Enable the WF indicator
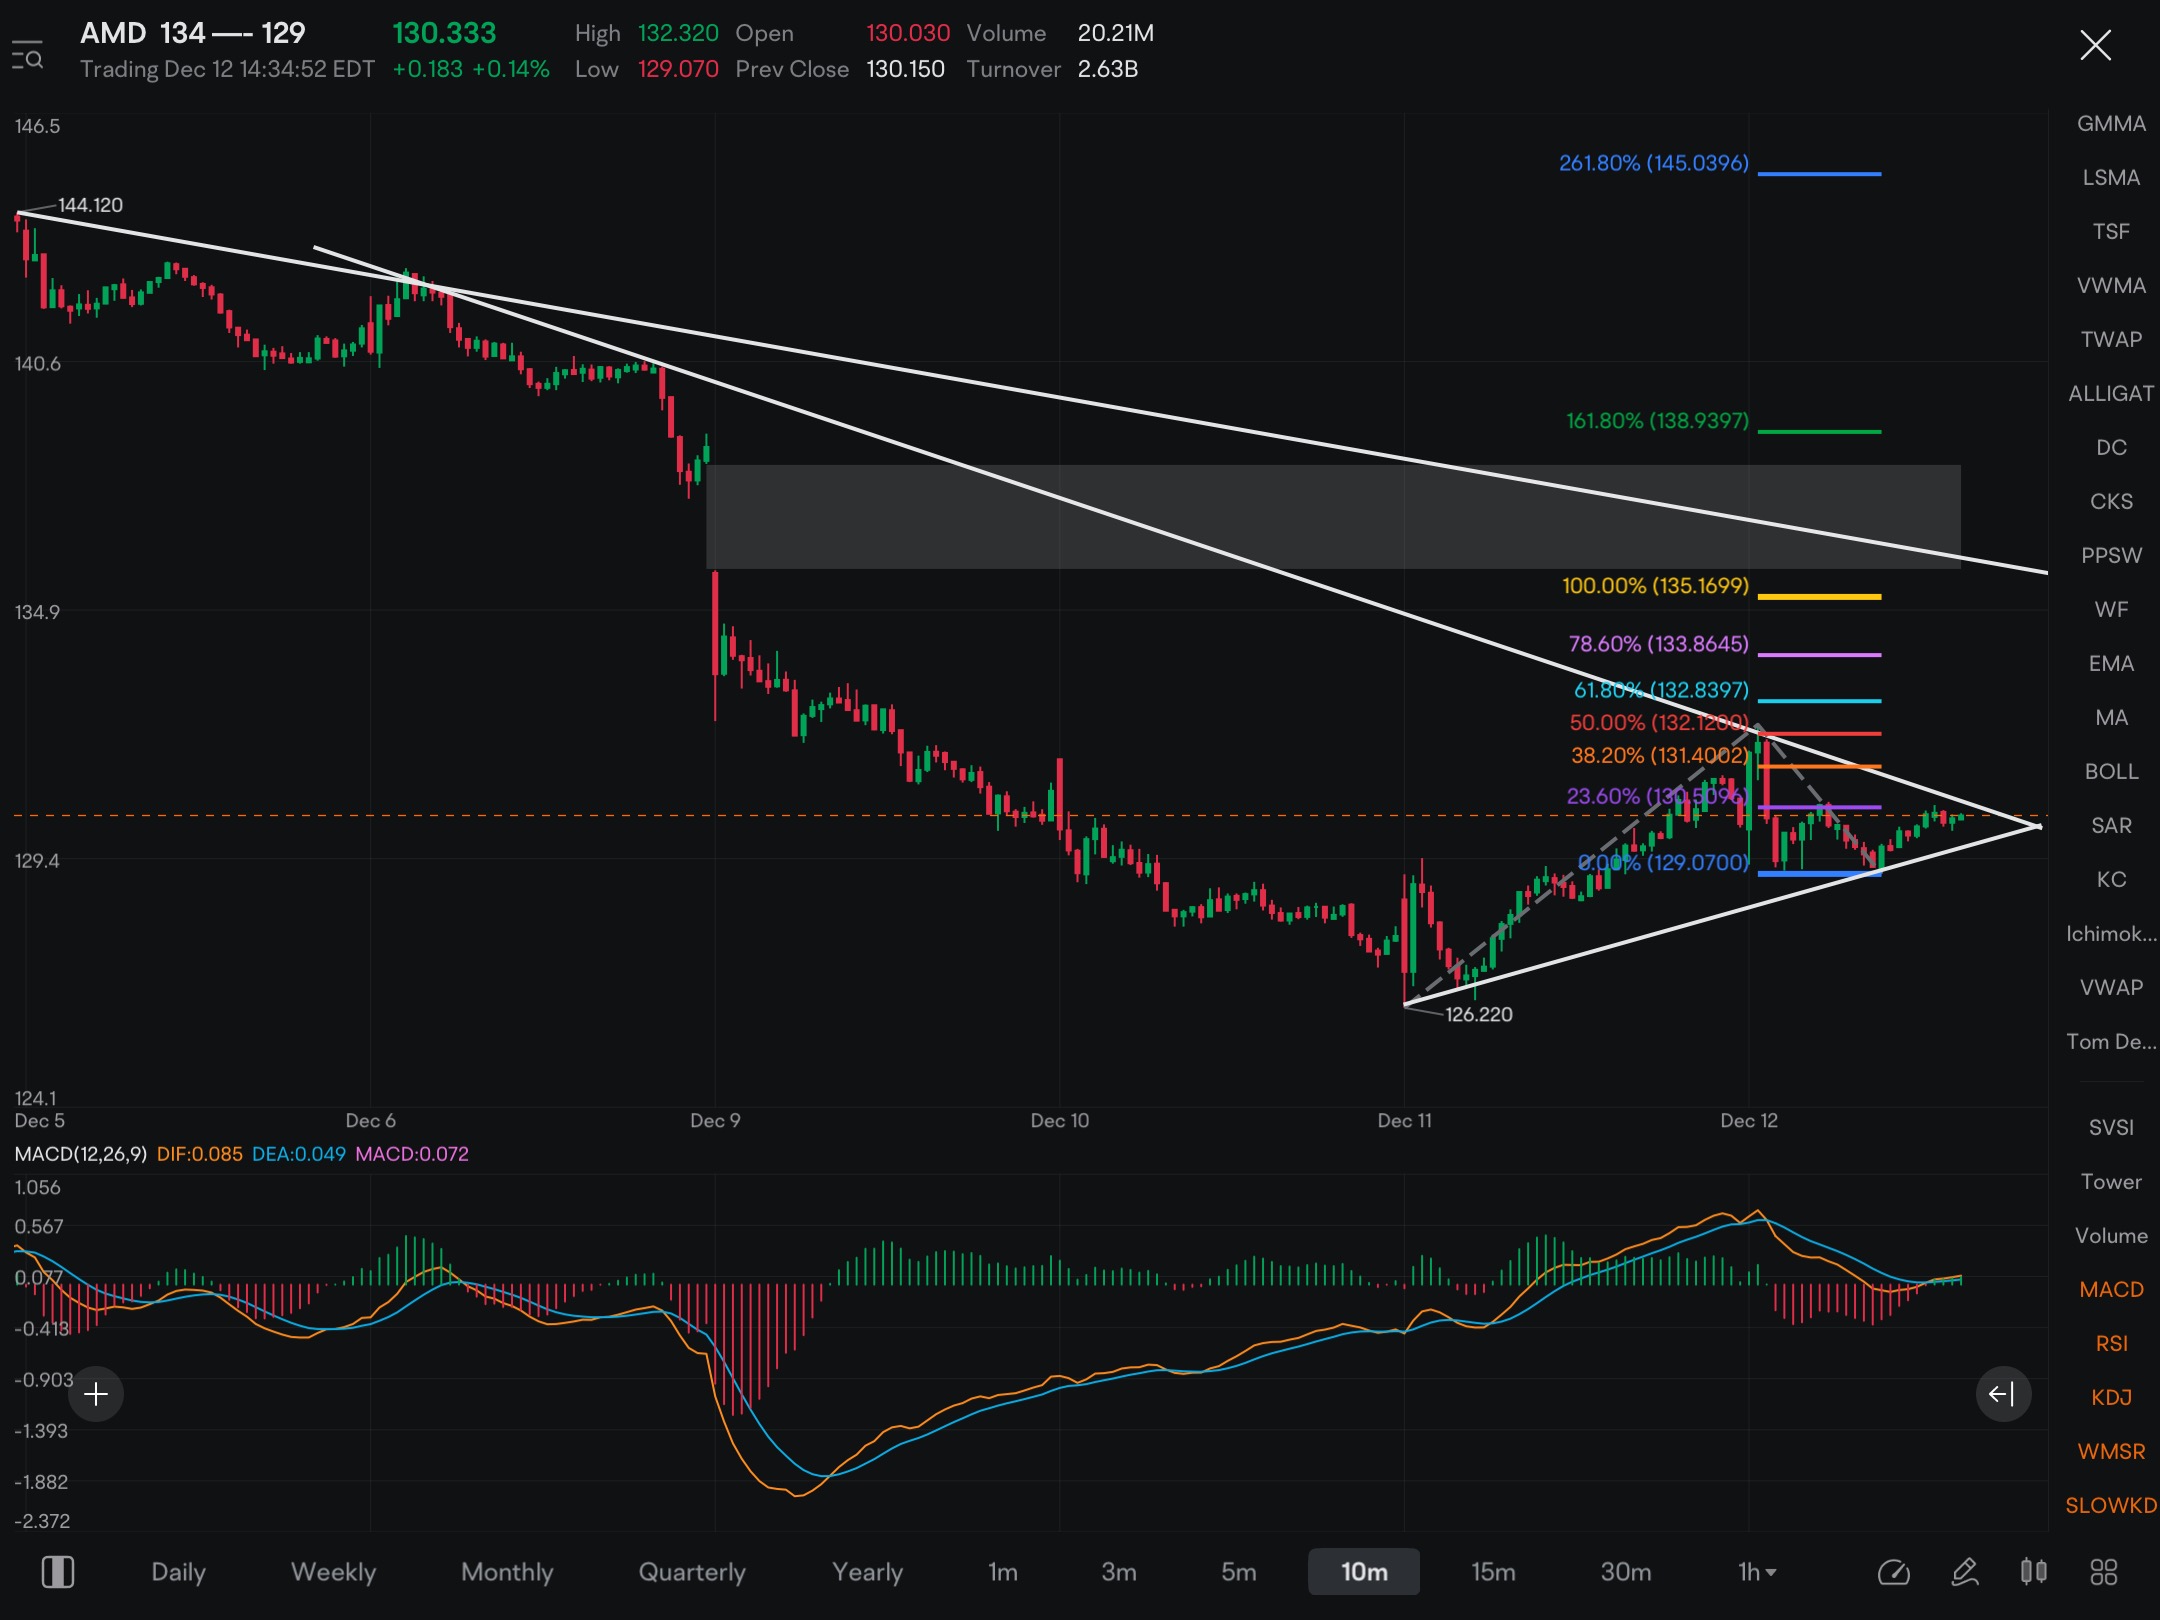Screen dimensions: 2160x1620 point(2111,610)
